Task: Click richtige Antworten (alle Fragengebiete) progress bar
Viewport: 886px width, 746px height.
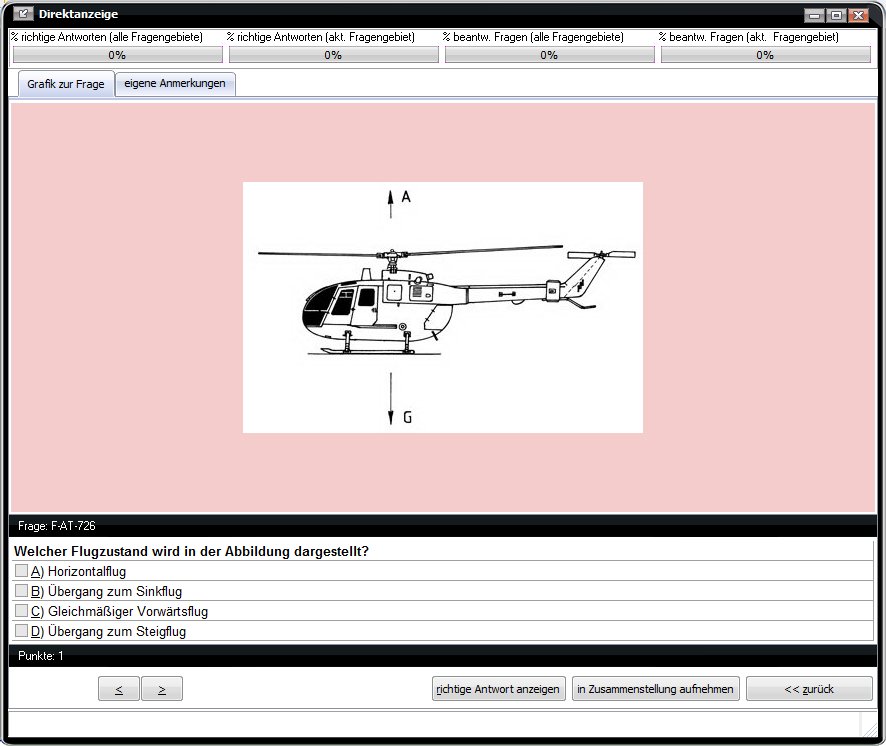Action: pyautogui.click(x=118, y=55)
